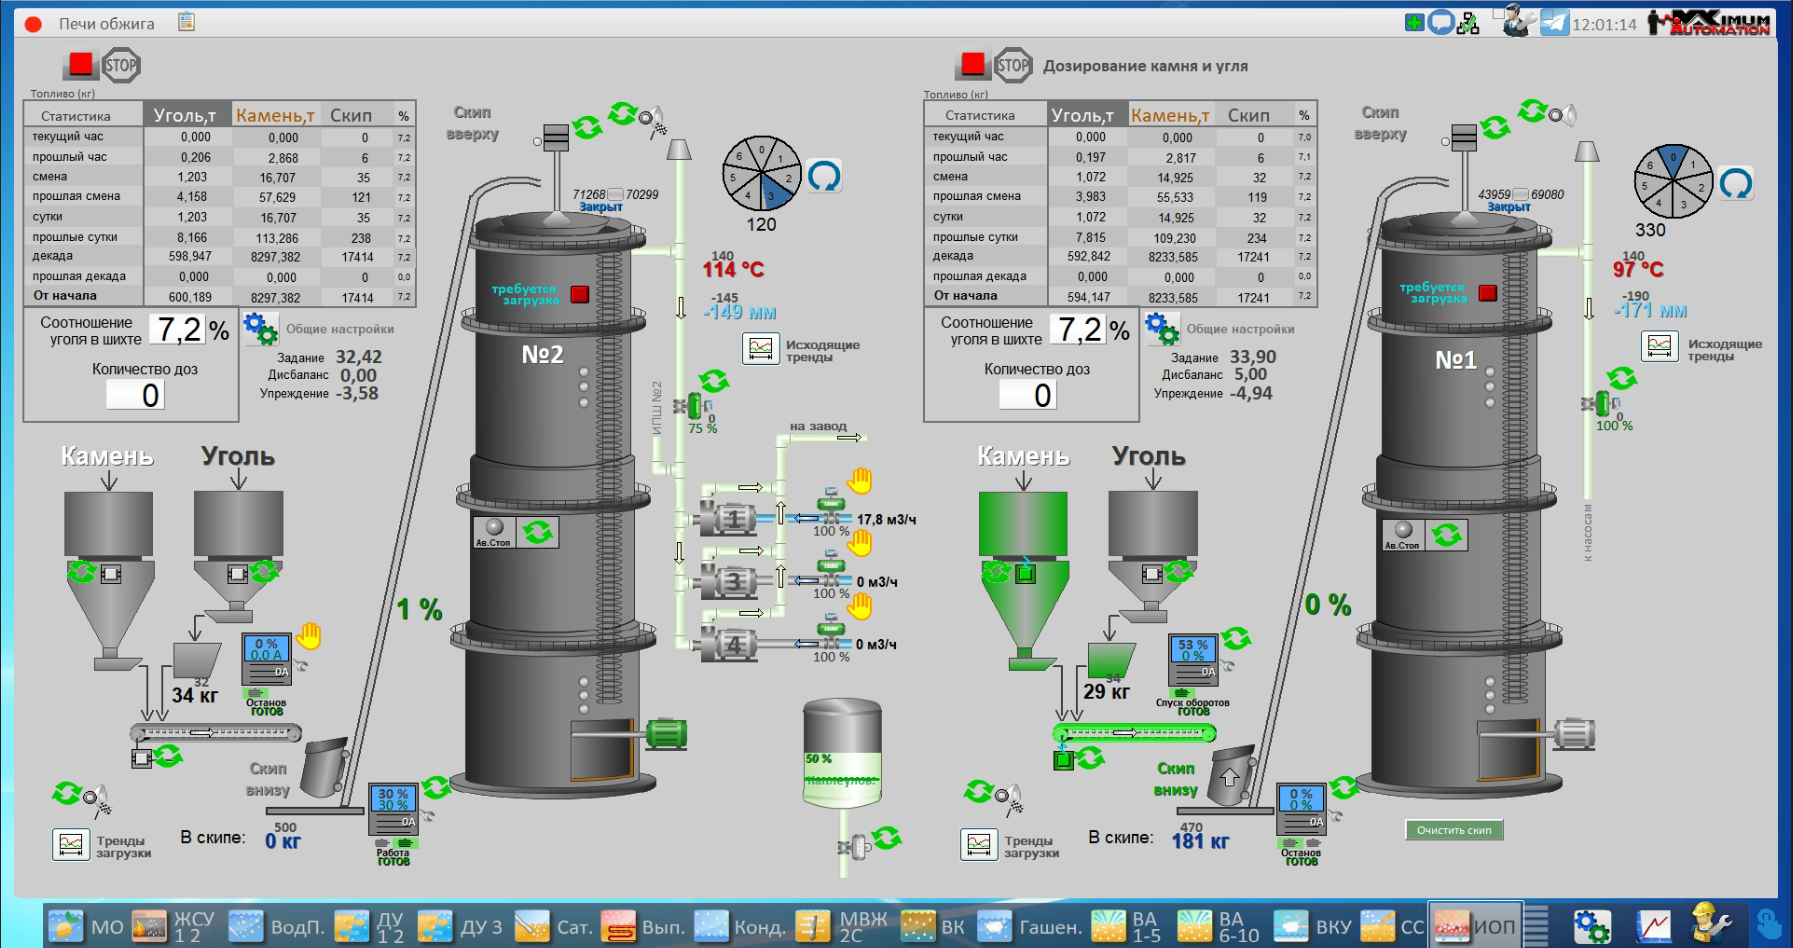
Task: Open loading trends icon for kiln №1
Action: 979,845
